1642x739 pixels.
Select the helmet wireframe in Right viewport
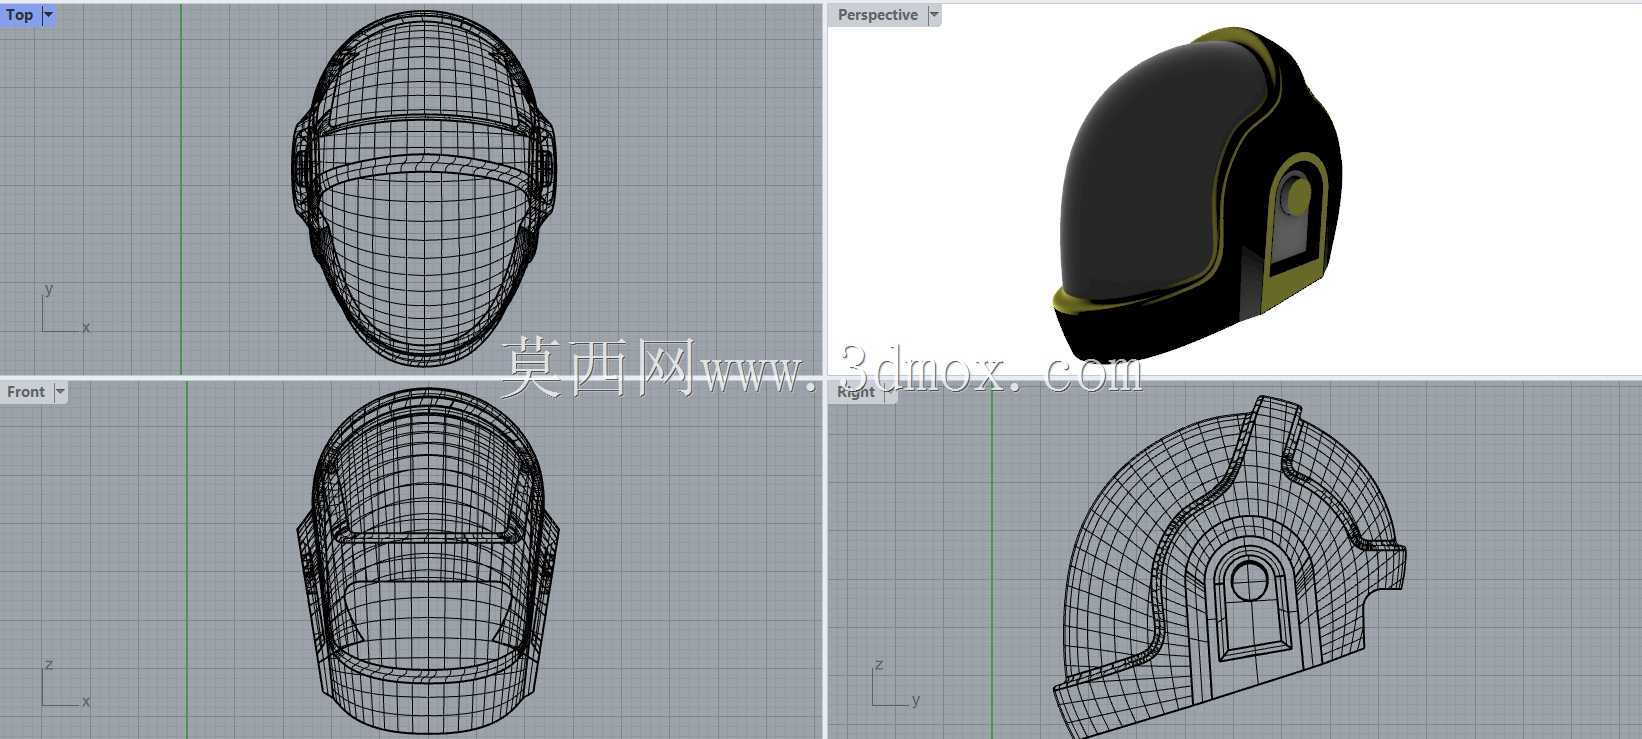coord(1229,568)
